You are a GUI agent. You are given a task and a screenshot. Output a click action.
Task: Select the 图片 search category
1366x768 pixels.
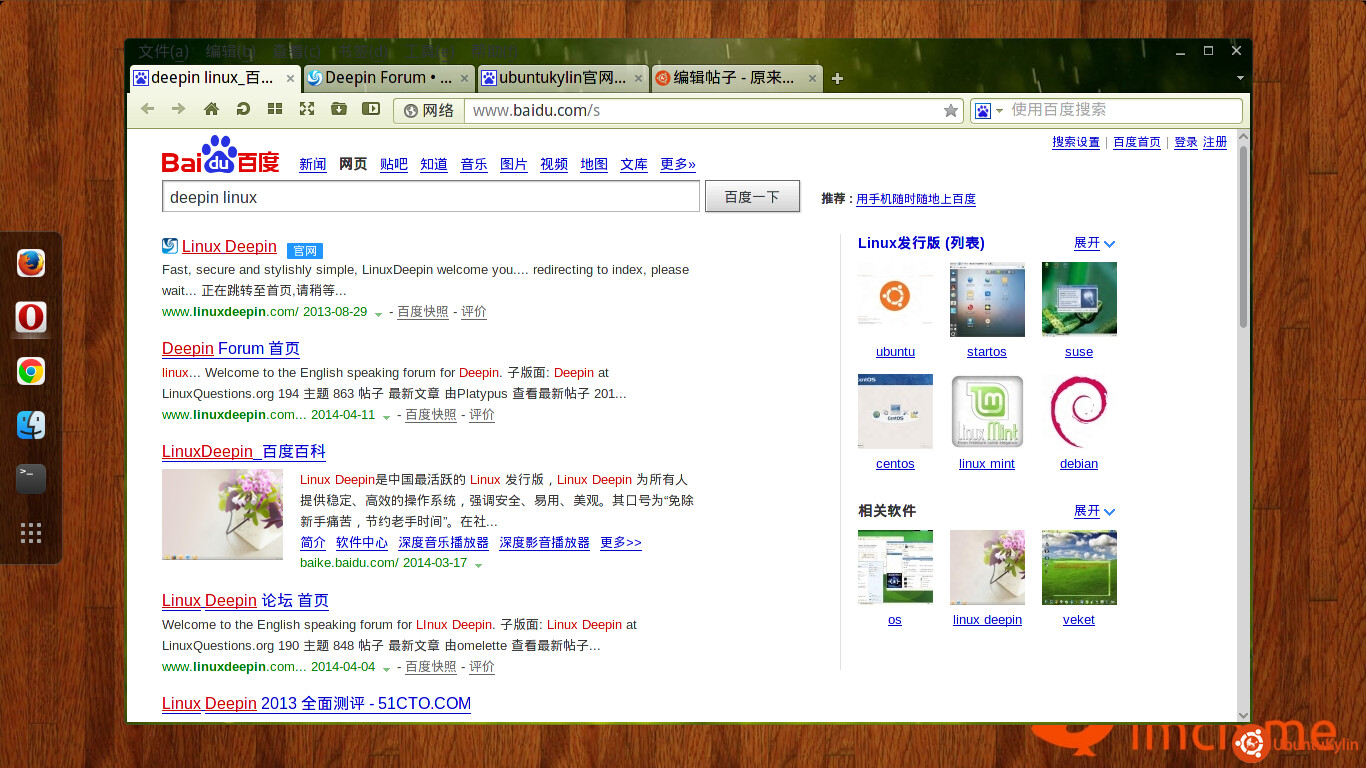coord(513,165)
